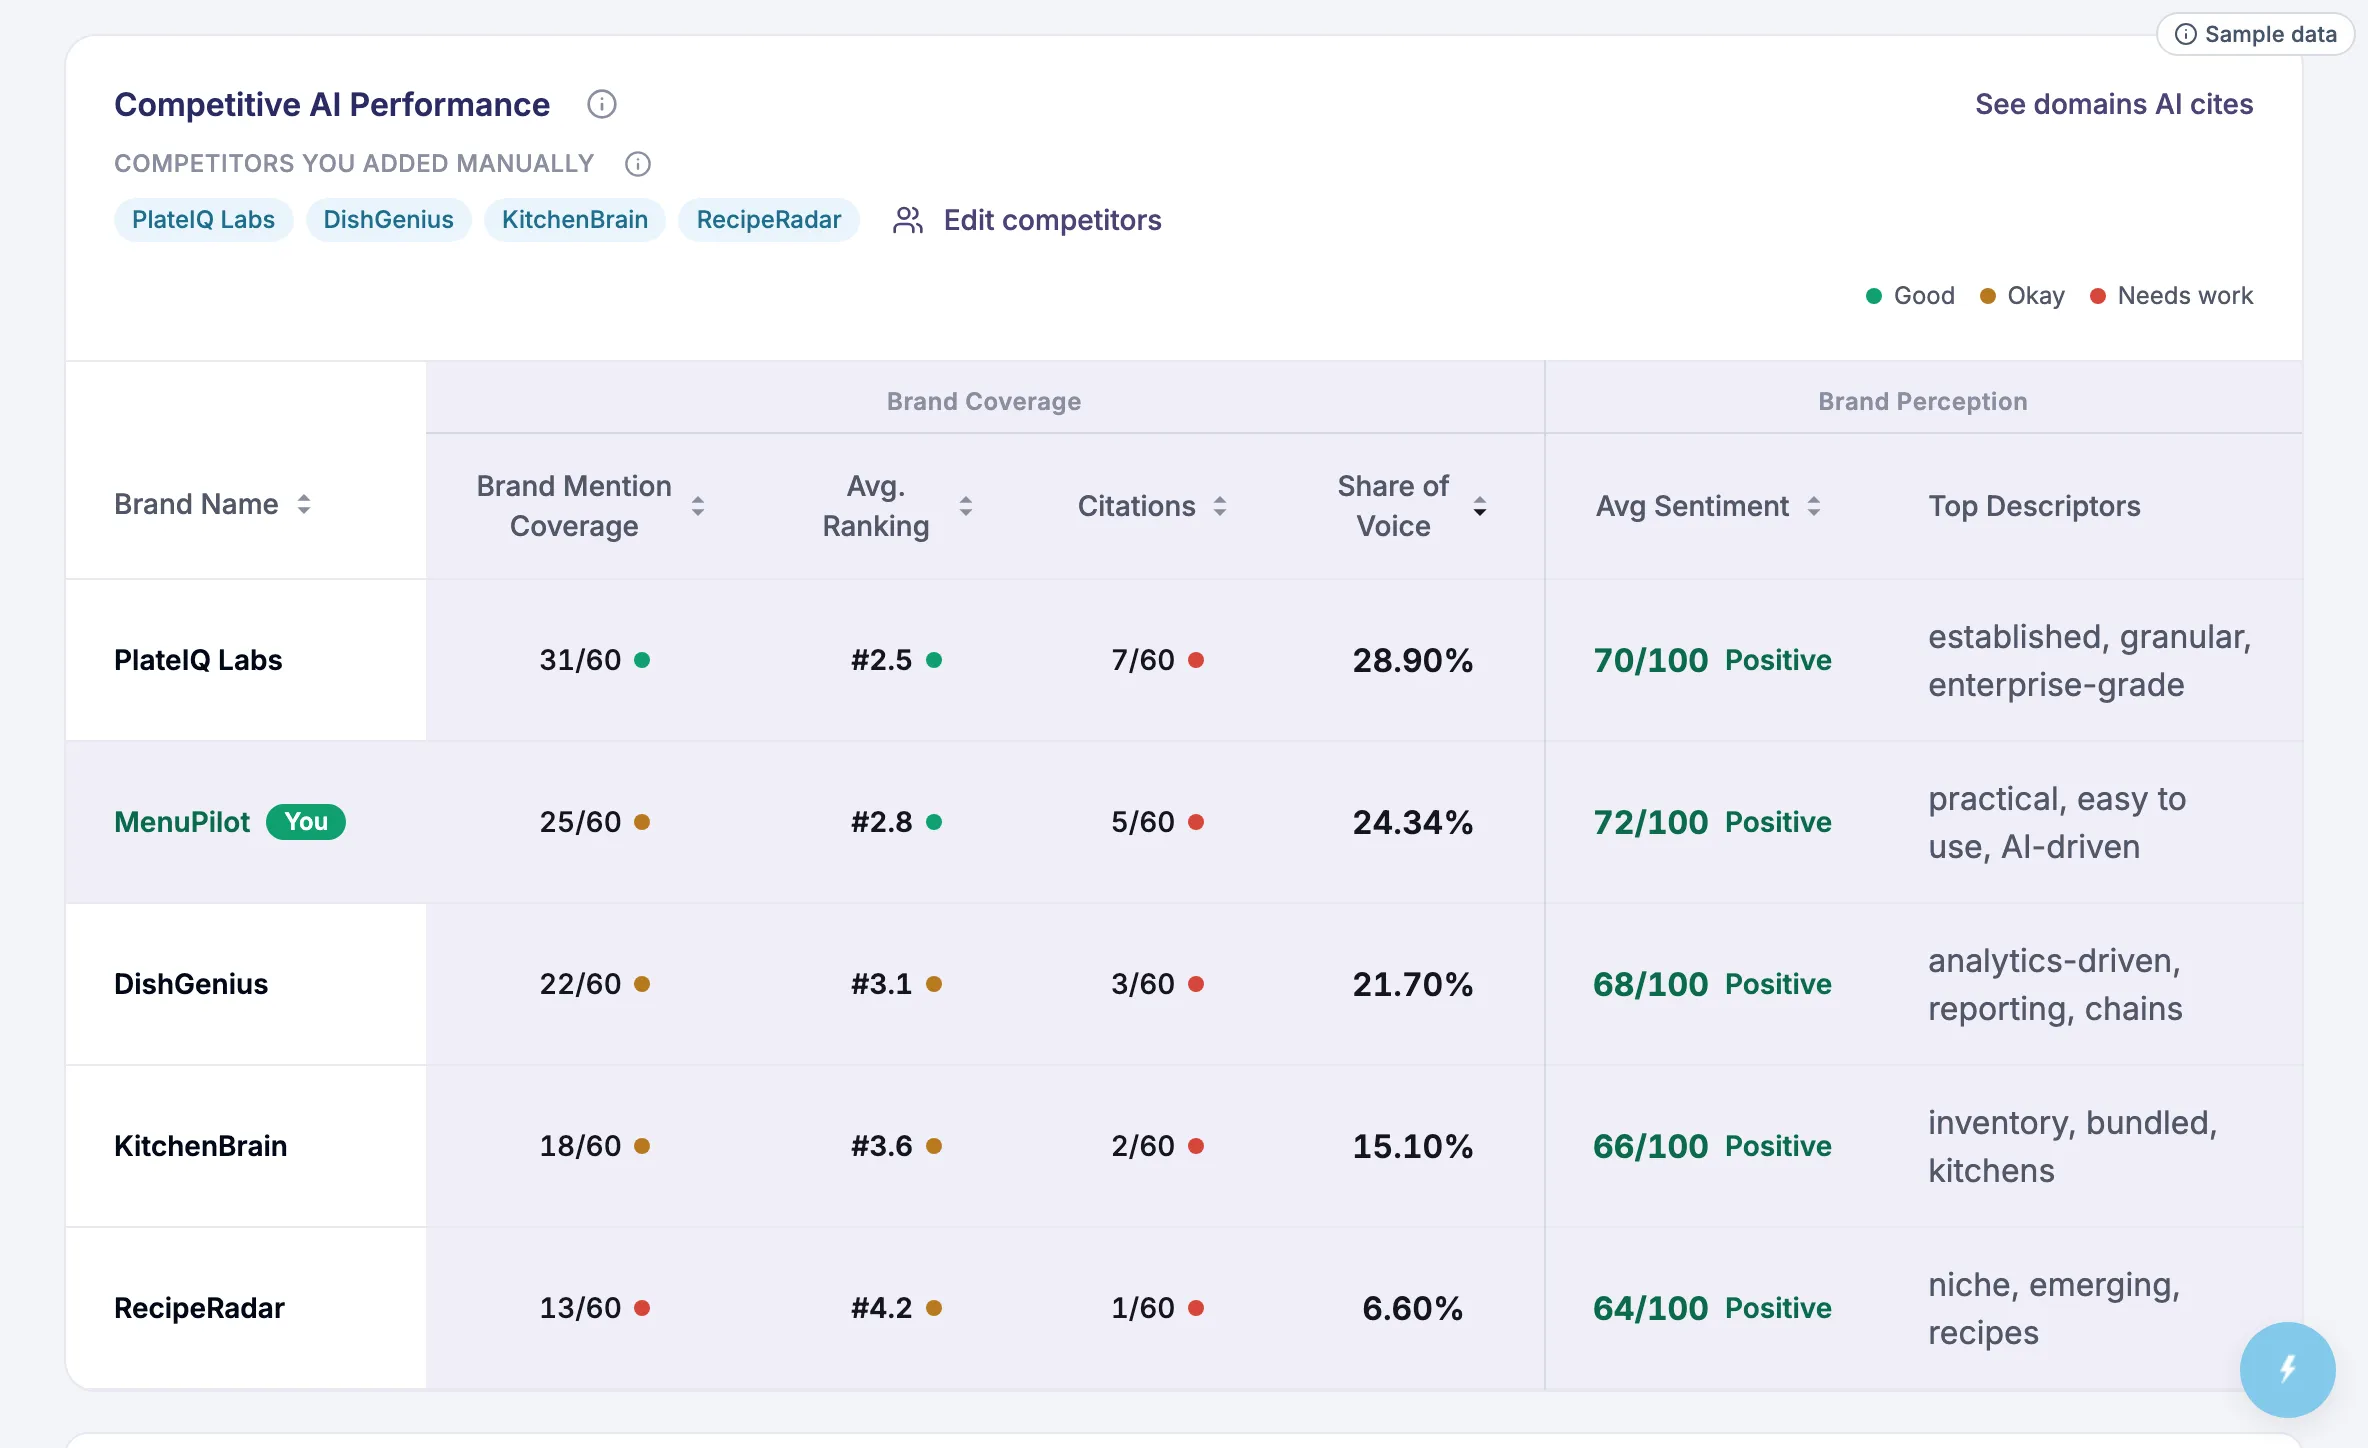Sort the Citations column

coord(1219,506)
